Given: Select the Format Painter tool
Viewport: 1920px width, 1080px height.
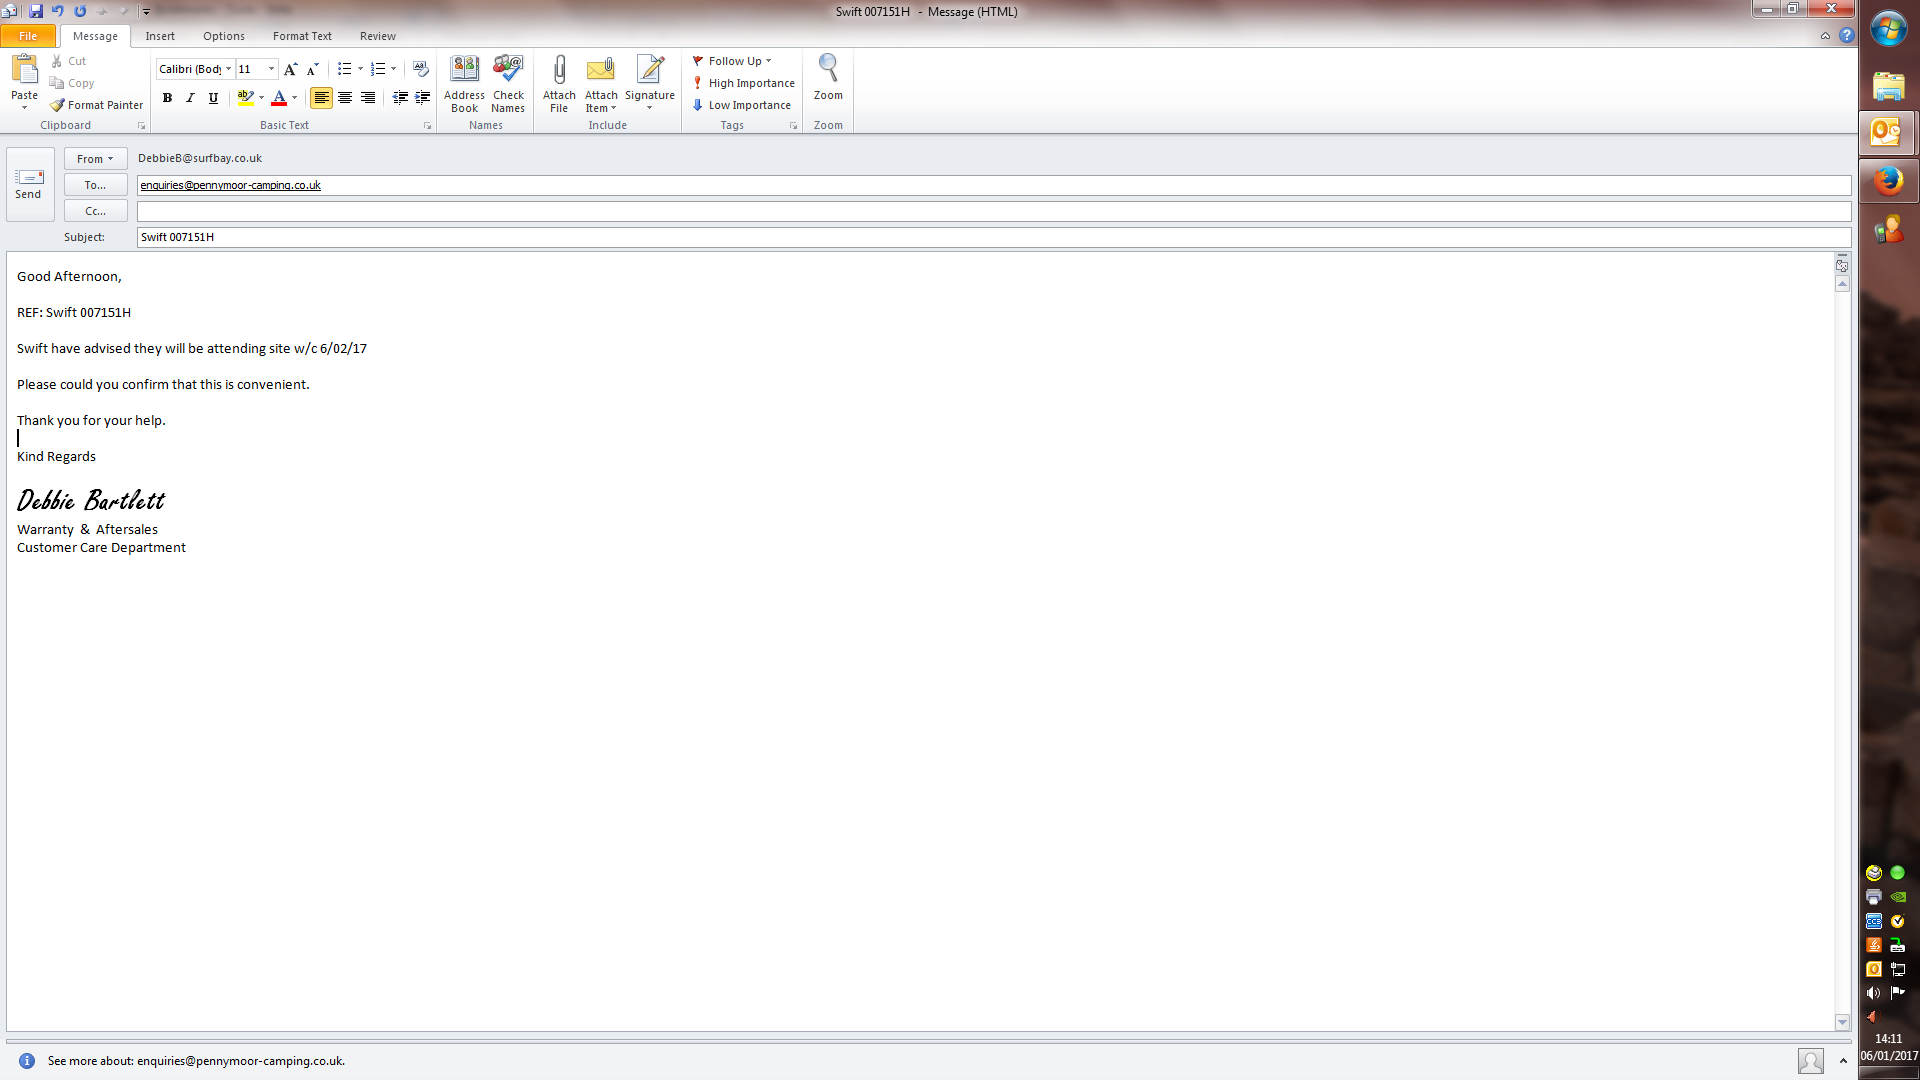Looking at the screenshot, I should click(97, 105).
